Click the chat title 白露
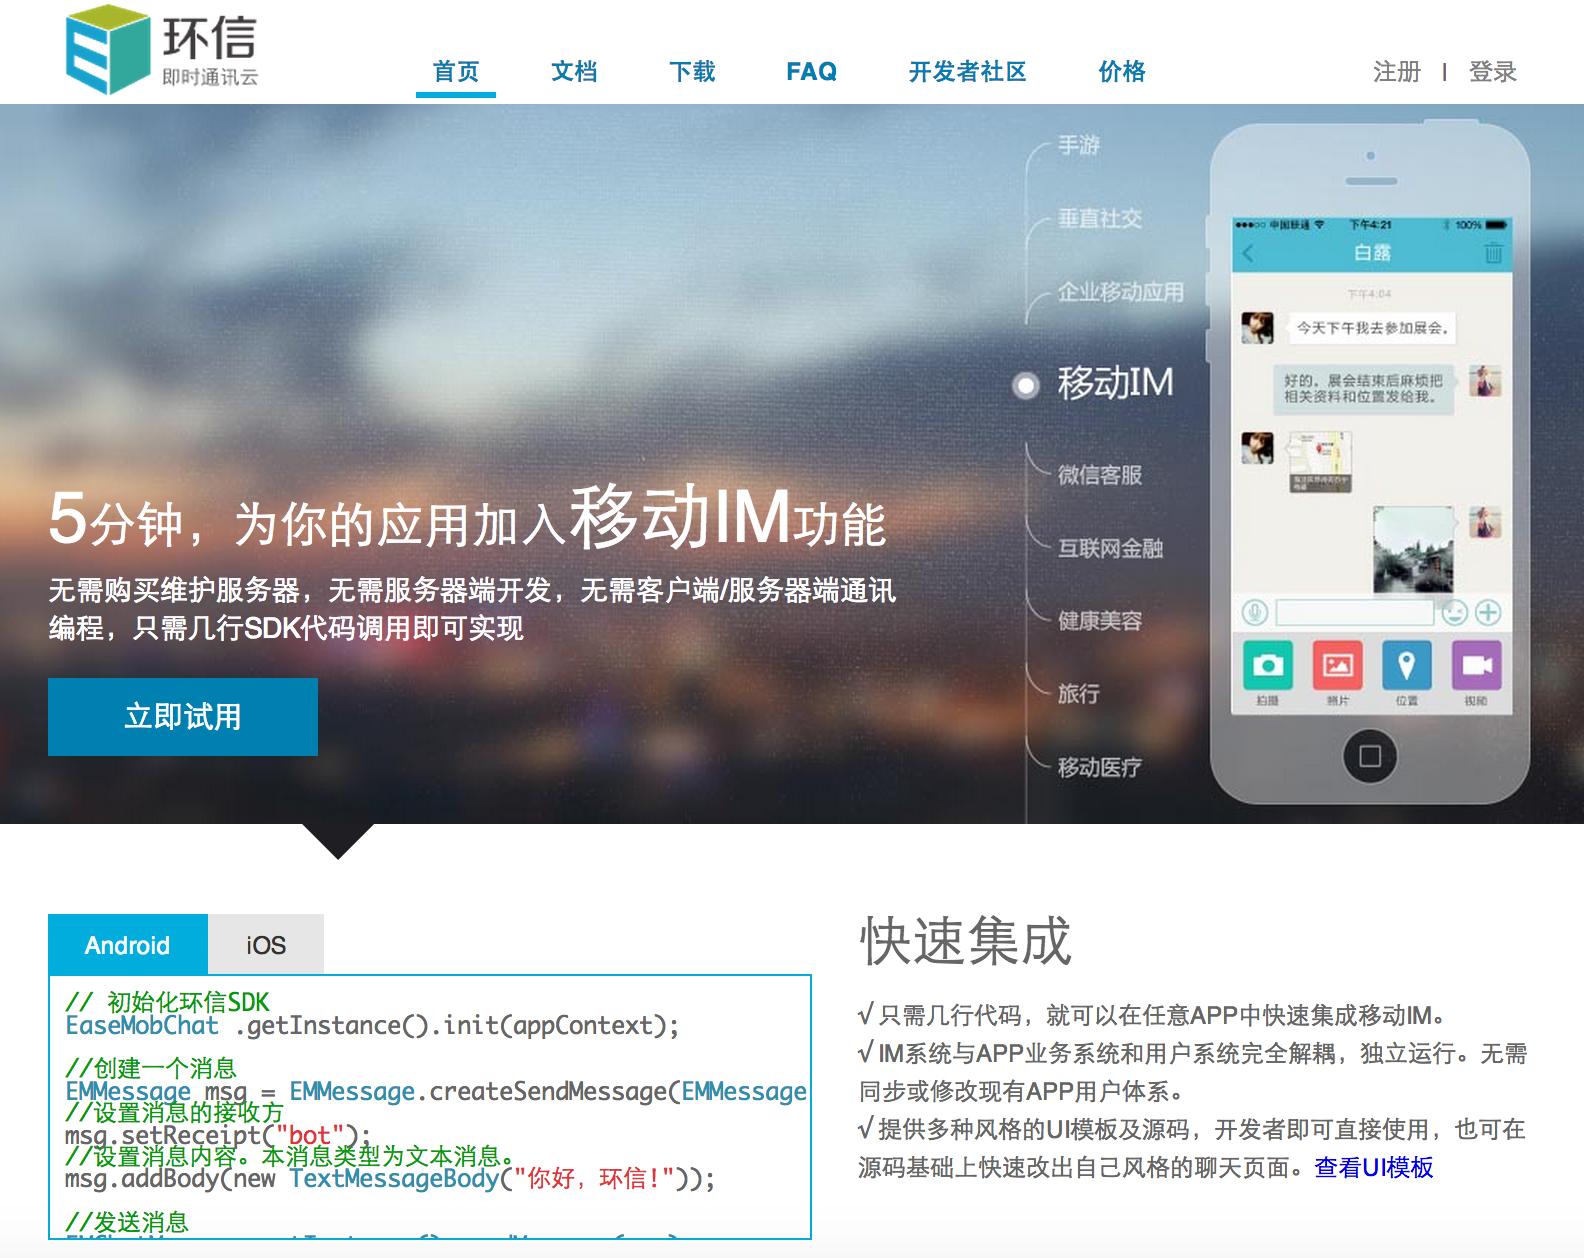The height and width of the screenshot is (1258, 1584). pyautogui.click(x=1372, y=253)
